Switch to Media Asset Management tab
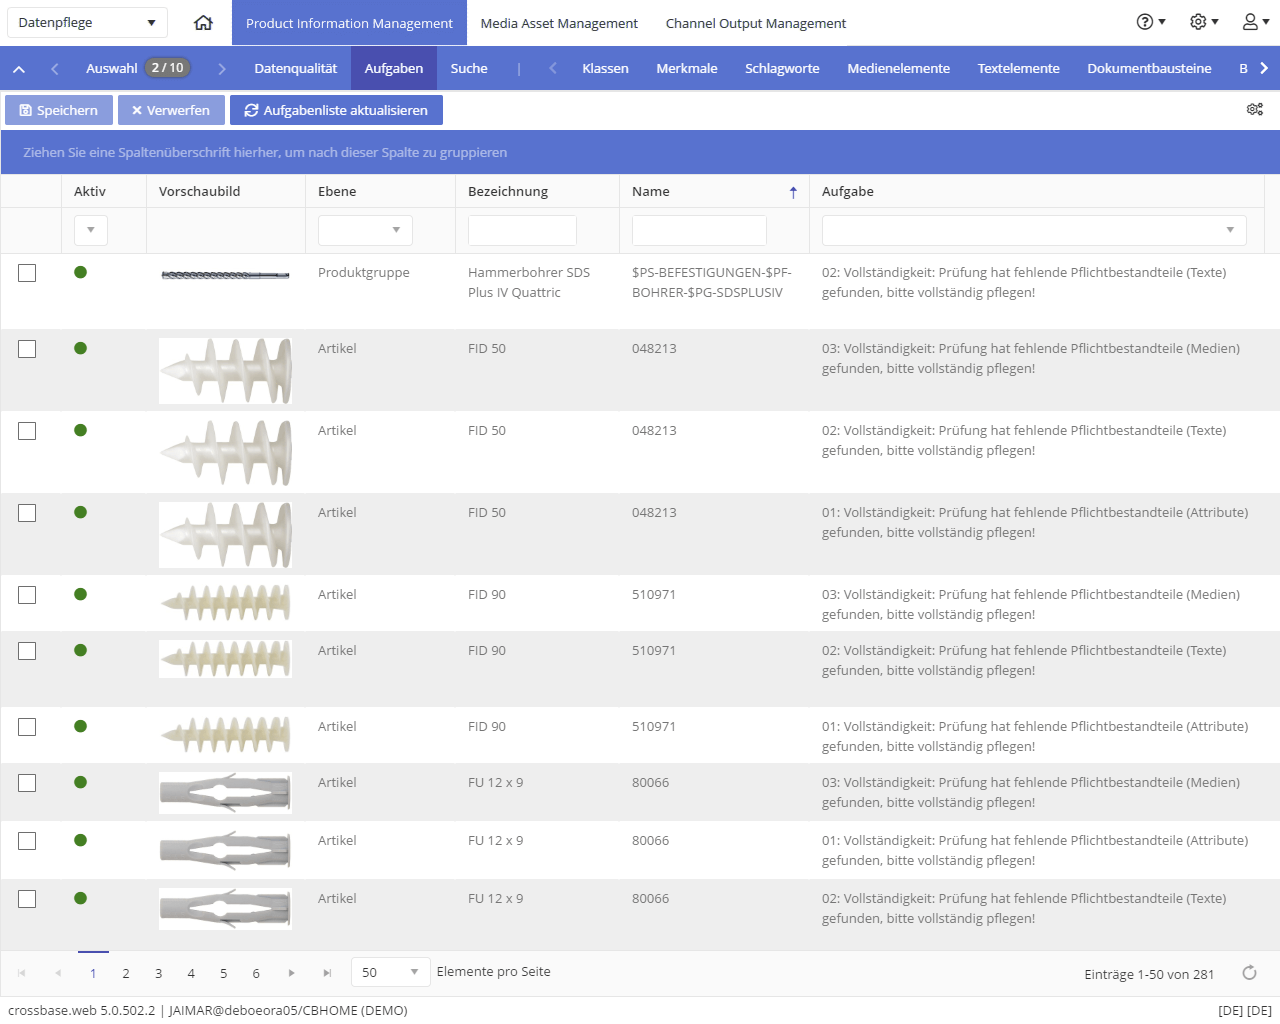The height and width of the screenshot is (1024, 1280). pos(559,23)
